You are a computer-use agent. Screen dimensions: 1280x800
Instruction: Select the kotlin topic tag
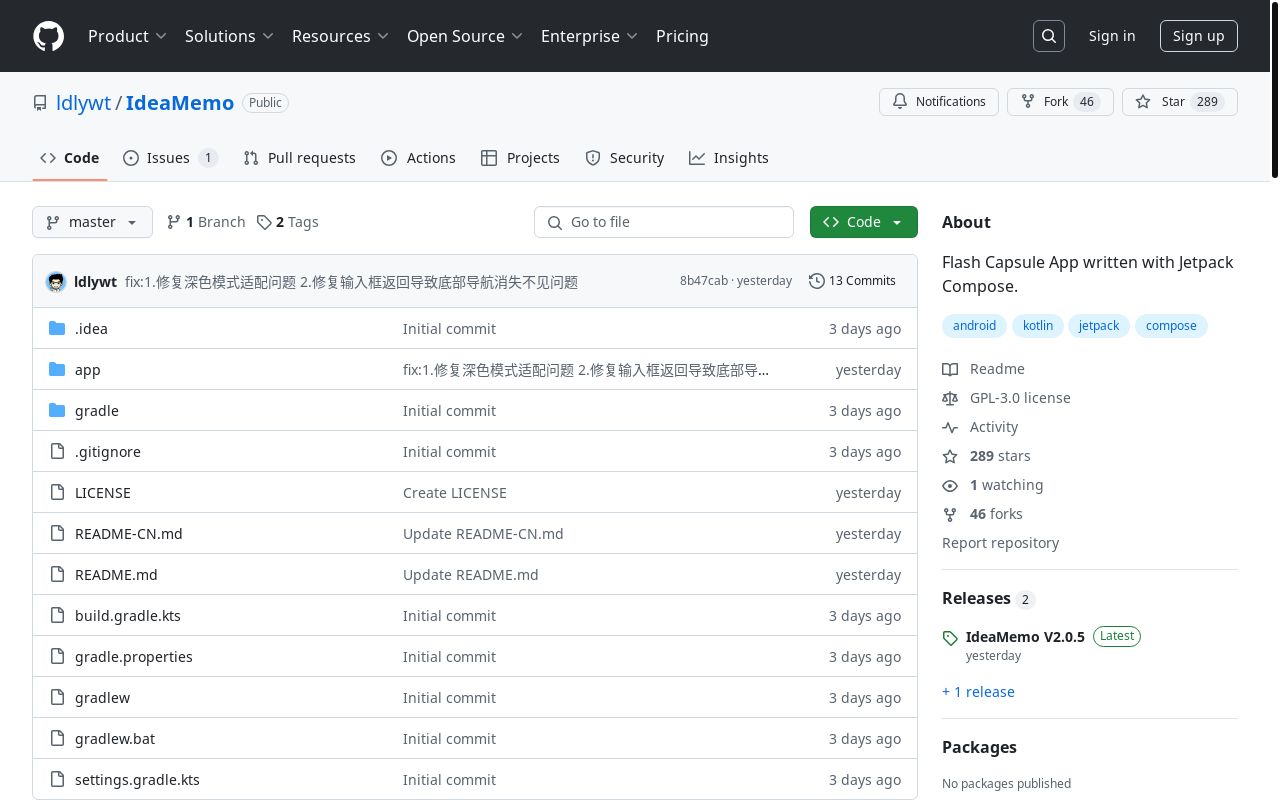coord(1038,326)
